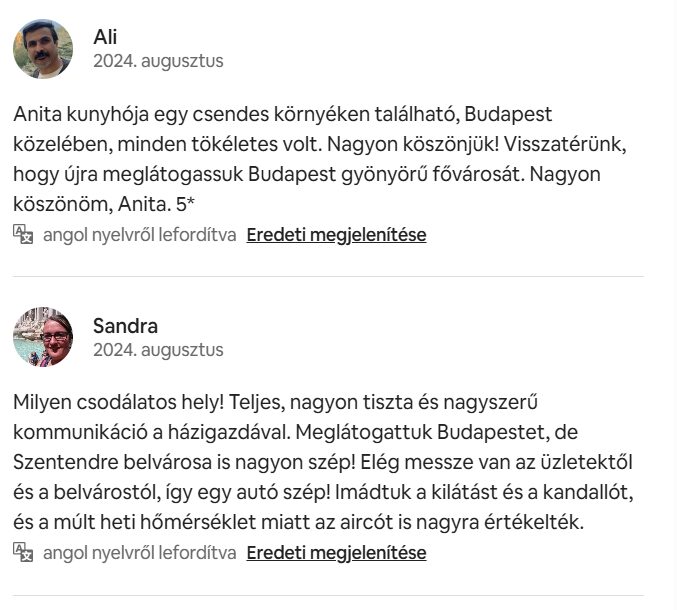The height and width of the screenshot is (610, 677).
Task: Click "angol nyelvről lefordítva" label below Sandra's review
Action: coord(139,552)
